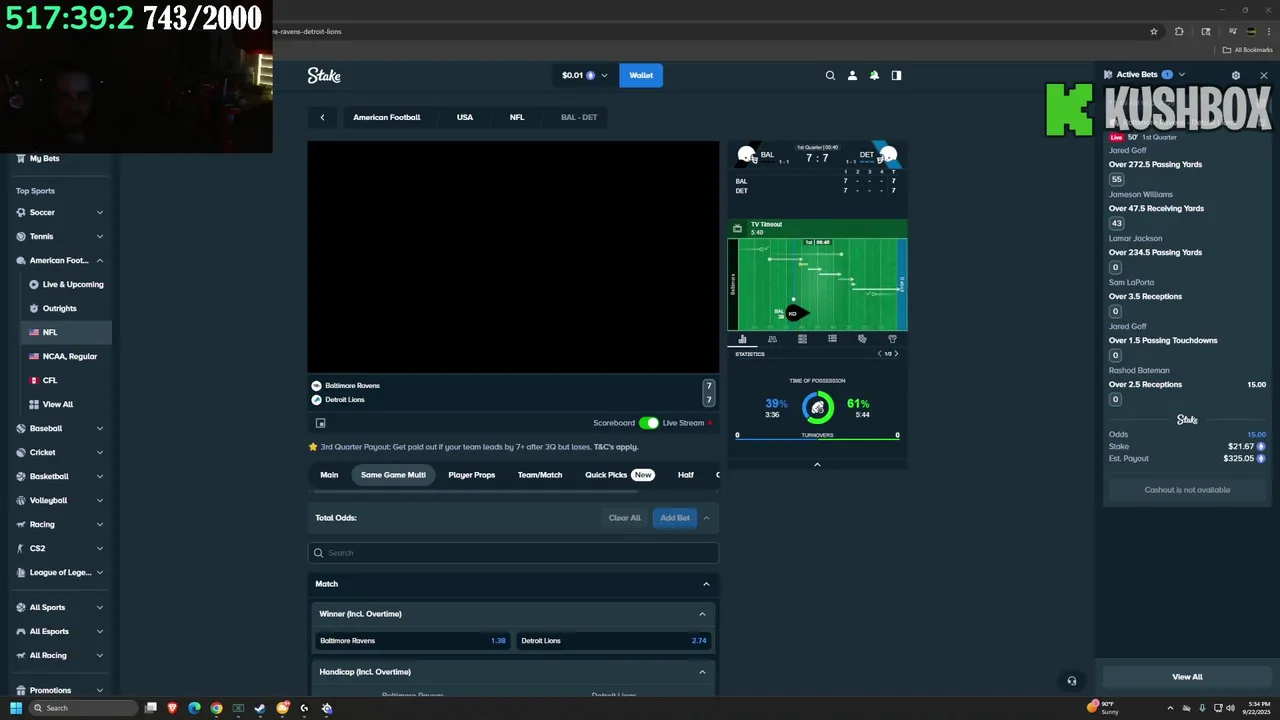Viewport: 1280px width, 720px height.
Task: Bet on Baltimore Ravens at 1.38
Action: pyautogui.click(x=412, y=641)
